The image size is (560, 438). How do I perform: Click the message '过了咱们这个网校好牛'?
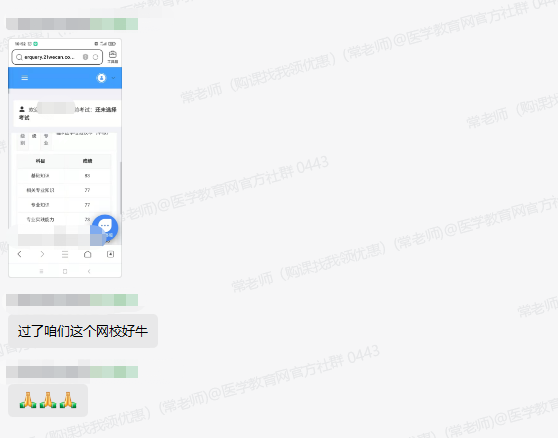pos(83,331)
